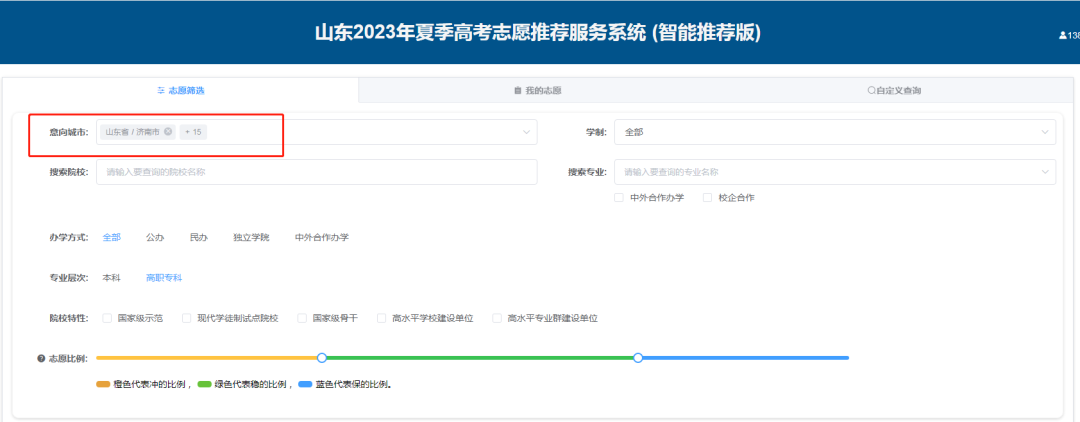Click the 搜索院校 search input field
Screen dimensions: 1080x422
316,172
